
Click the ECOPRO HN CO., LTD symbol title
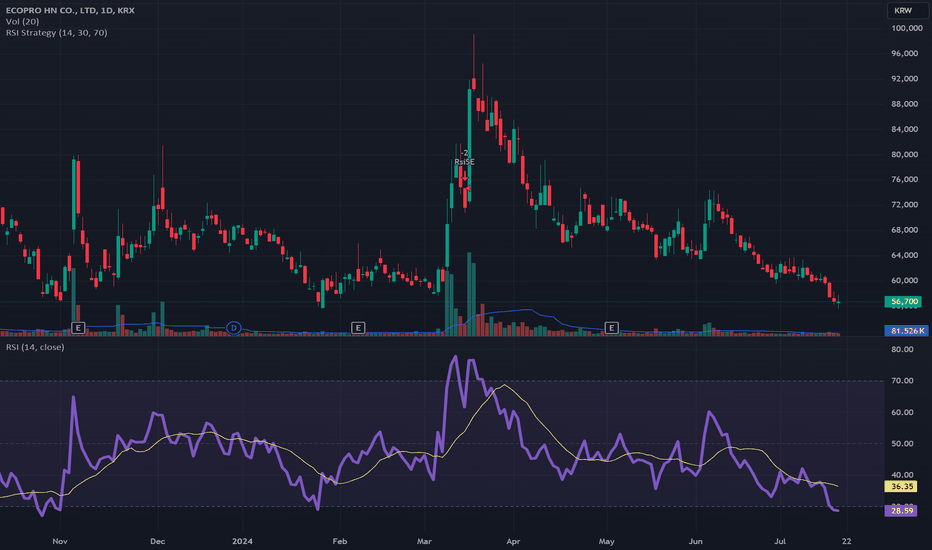tap(70, 10)
